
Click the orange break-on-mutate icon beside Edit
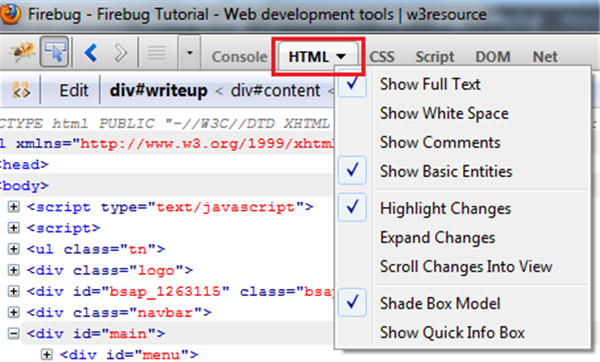point(21,90)
